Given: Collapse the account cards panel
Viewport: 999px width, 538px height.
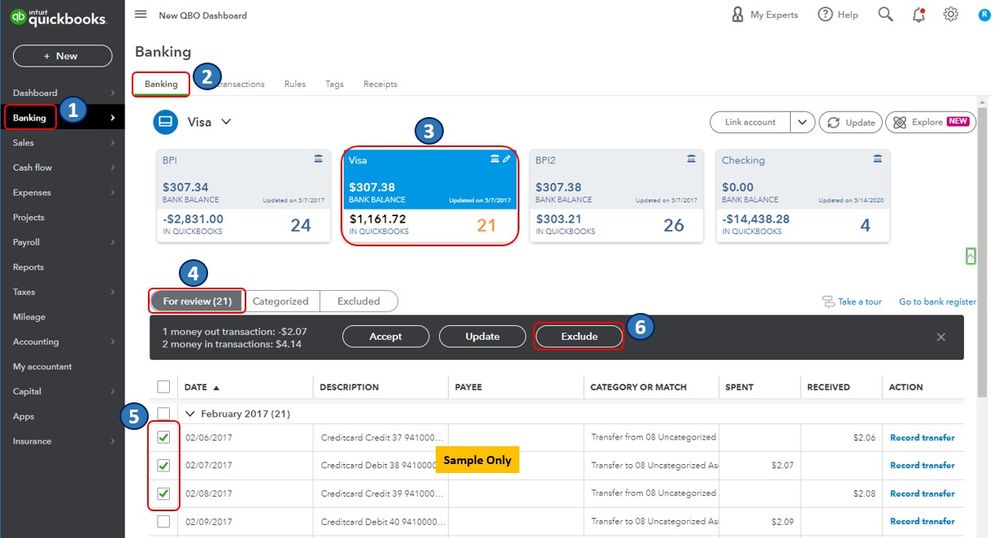Looking at the screenshot, I should [970, 256].
